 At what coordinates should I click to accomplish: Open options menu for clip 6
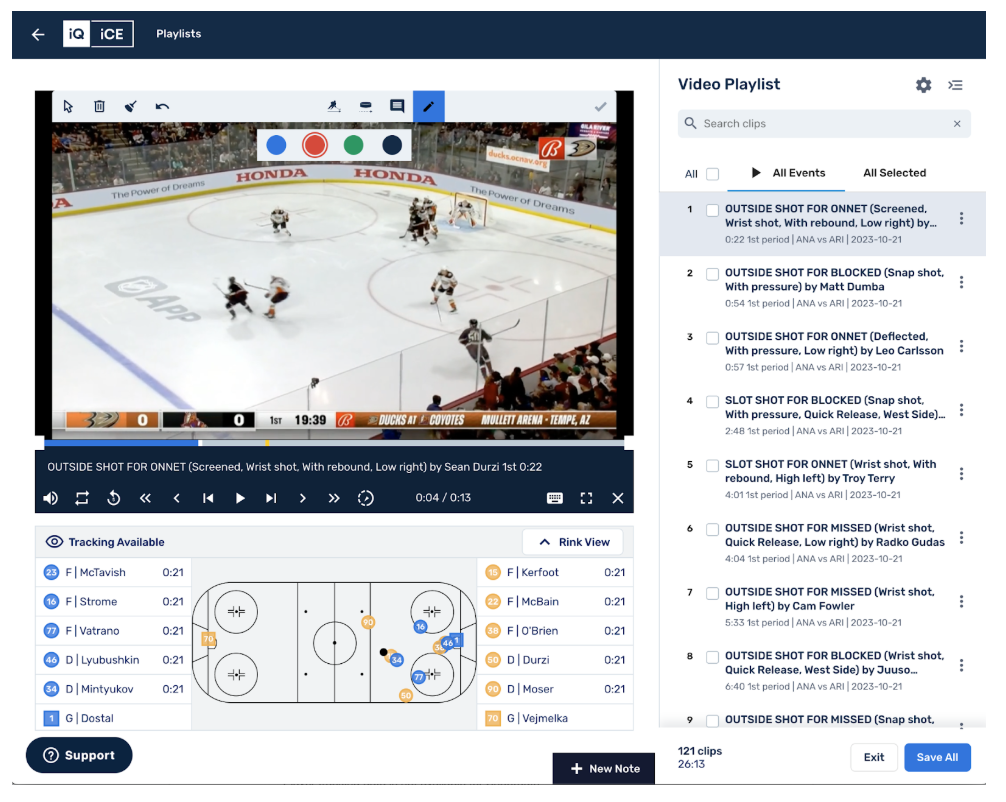click(961, 538)
